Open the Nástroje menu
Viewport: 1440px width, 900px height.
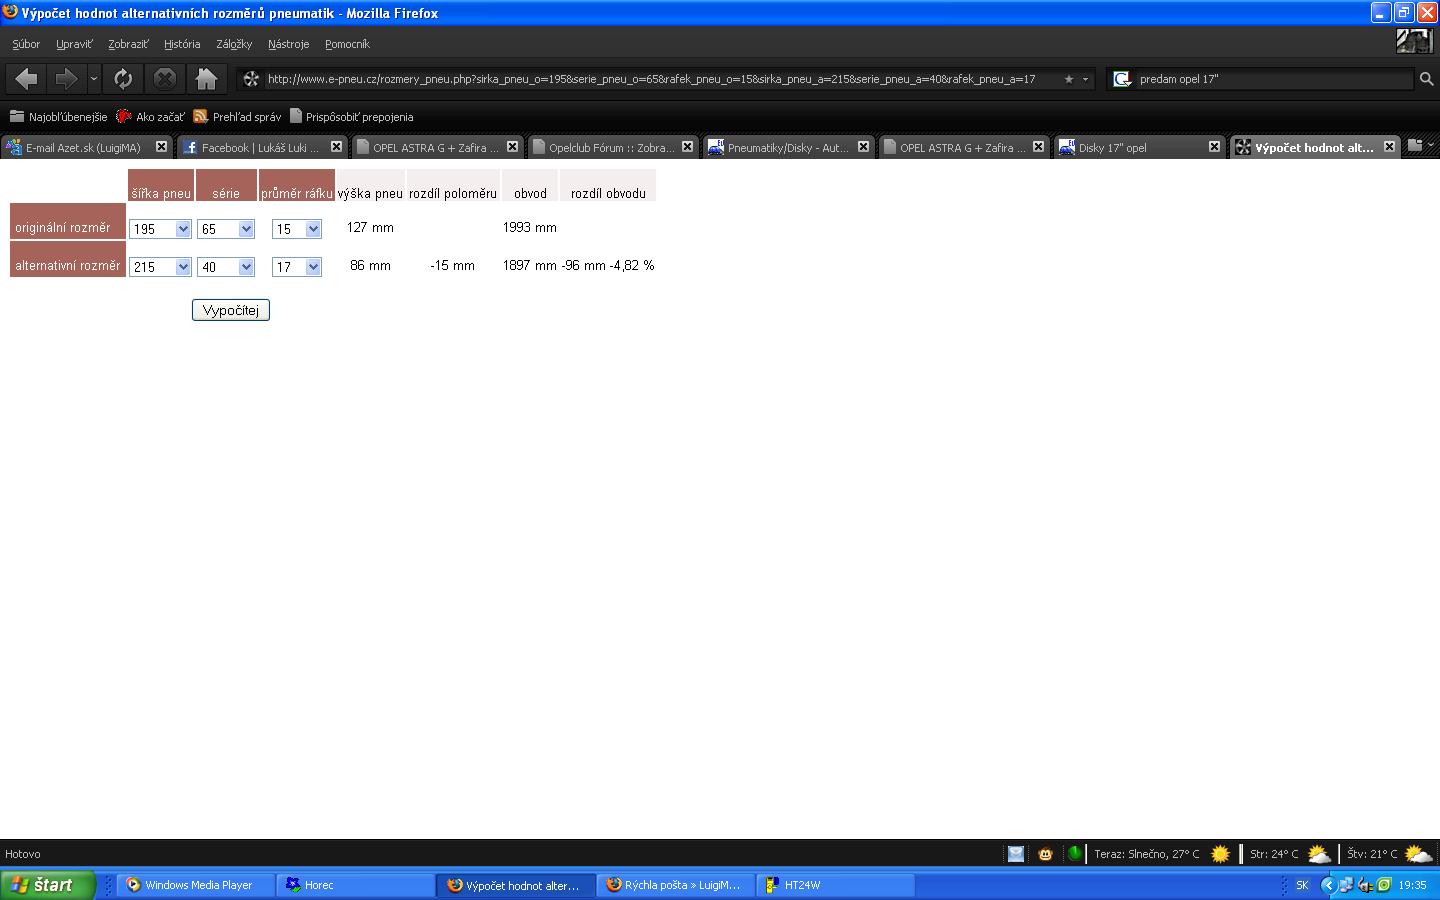288,44
